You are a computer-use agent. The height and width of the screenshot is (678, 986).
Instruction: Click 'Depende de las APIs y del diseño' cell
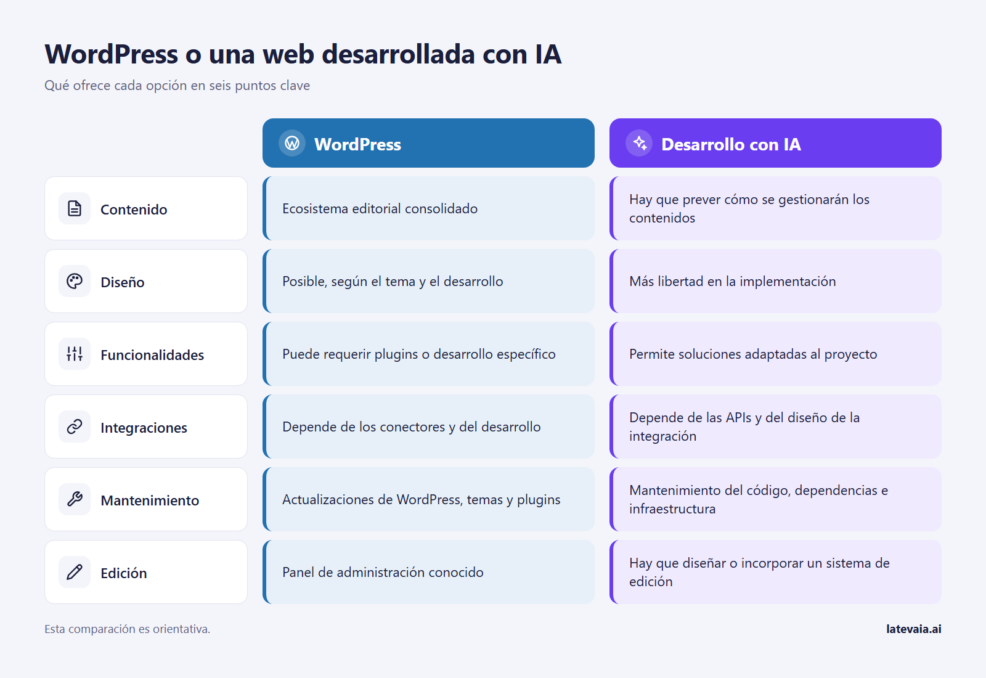775,426
